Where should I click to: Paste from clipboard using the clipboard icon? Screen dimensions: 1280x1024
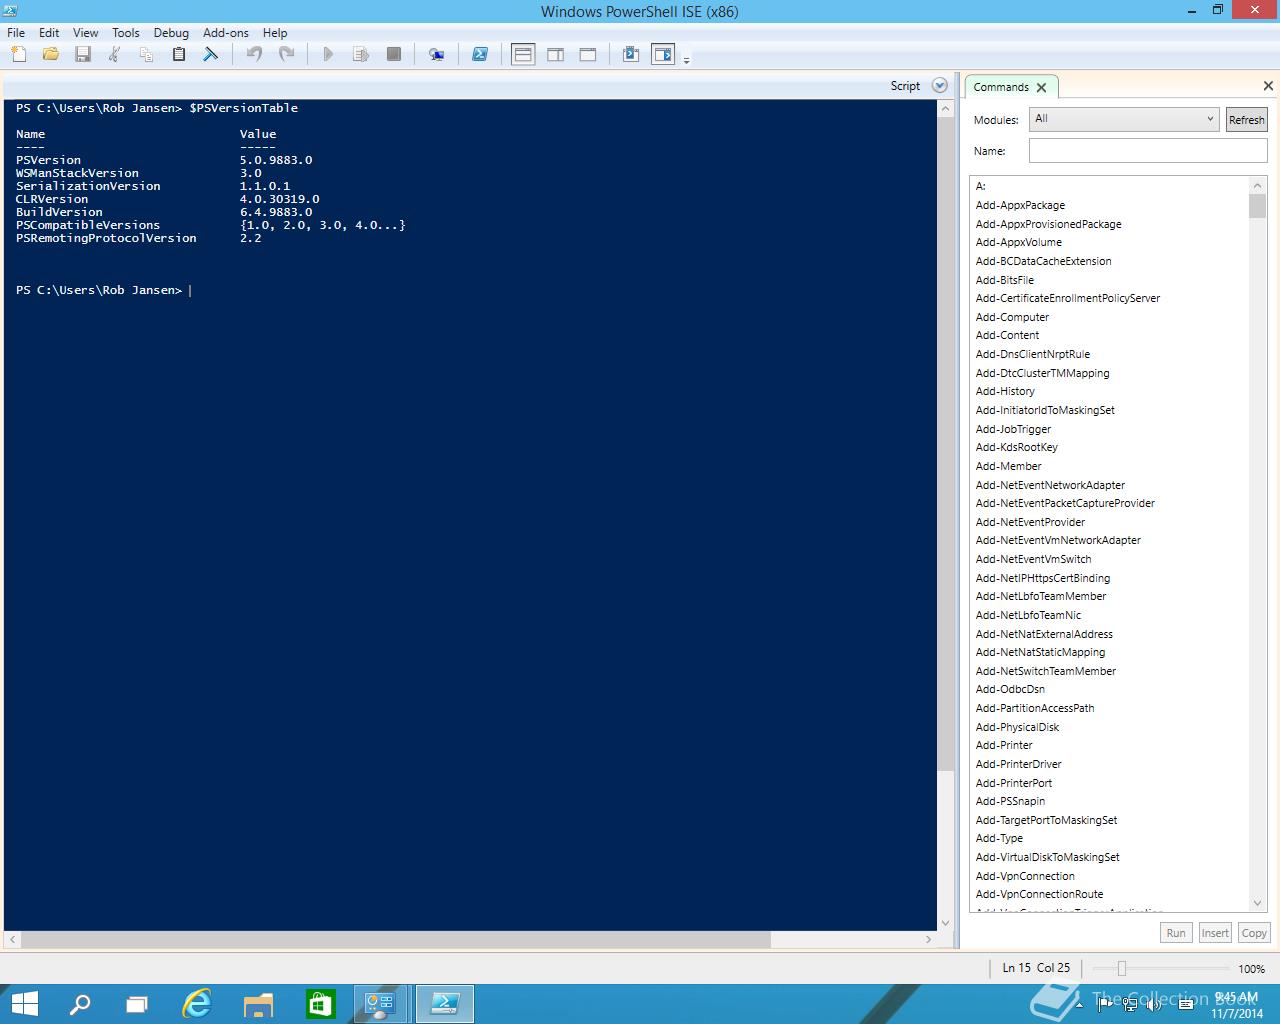179,55
